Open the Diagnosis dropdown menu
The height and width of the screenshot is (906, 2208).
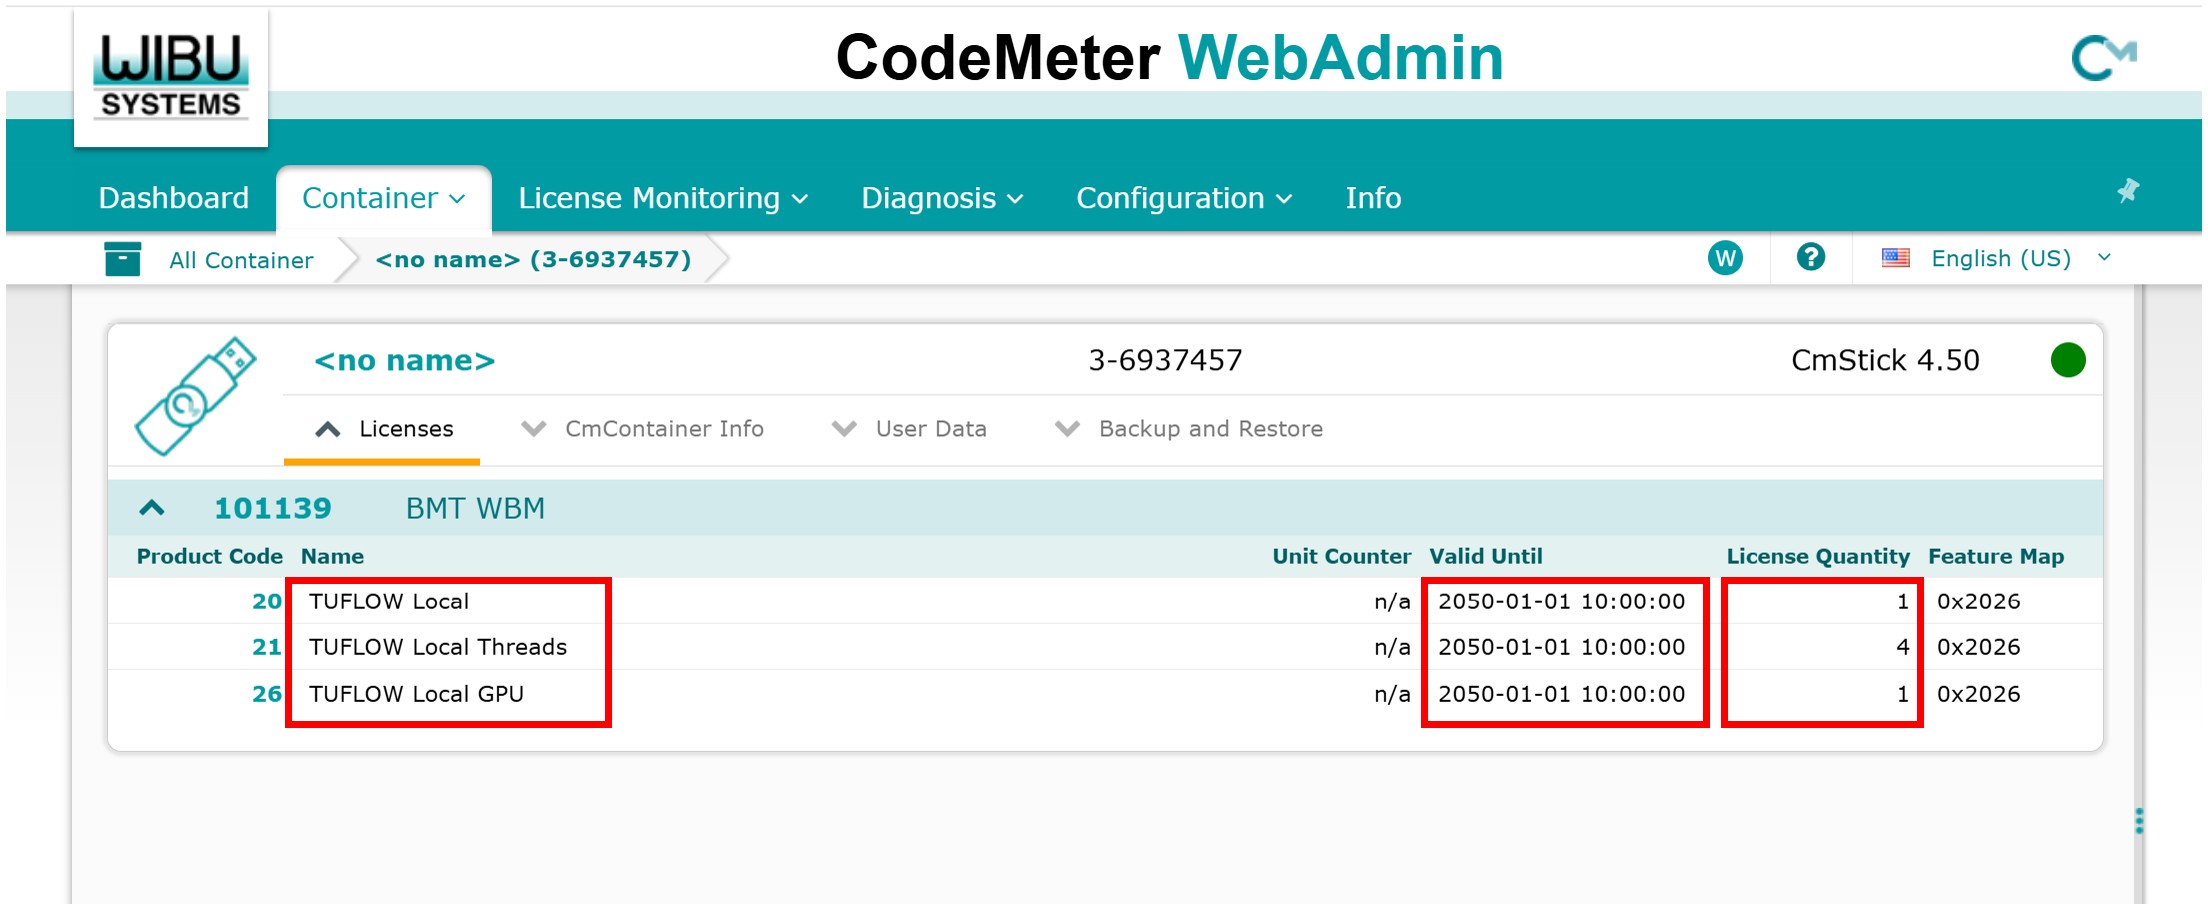click(942, 198)
